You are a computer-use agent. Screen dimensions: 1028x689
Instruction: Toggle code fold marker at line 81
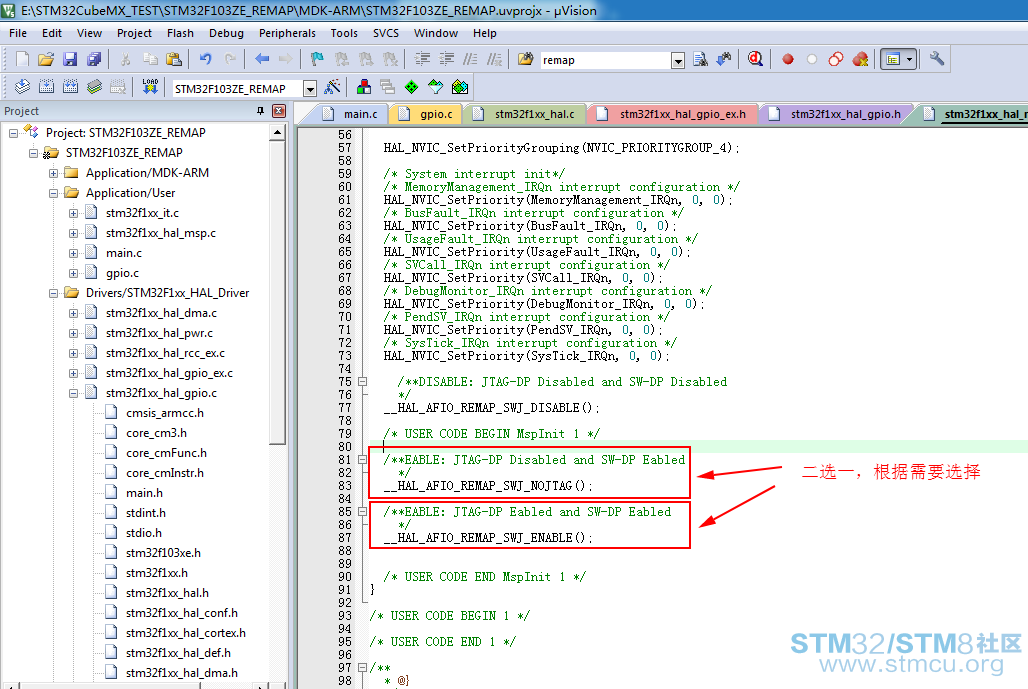363,460
